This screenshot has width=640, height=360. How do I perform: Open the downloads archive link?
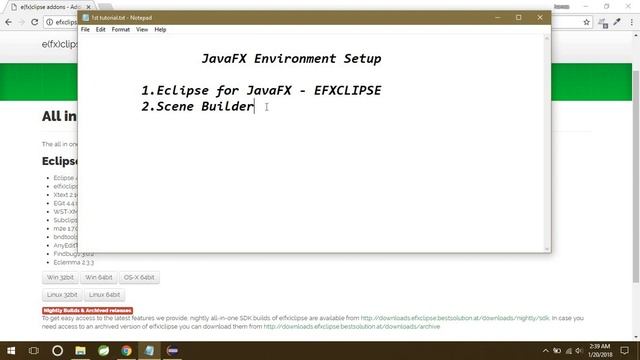pos(351,327)
